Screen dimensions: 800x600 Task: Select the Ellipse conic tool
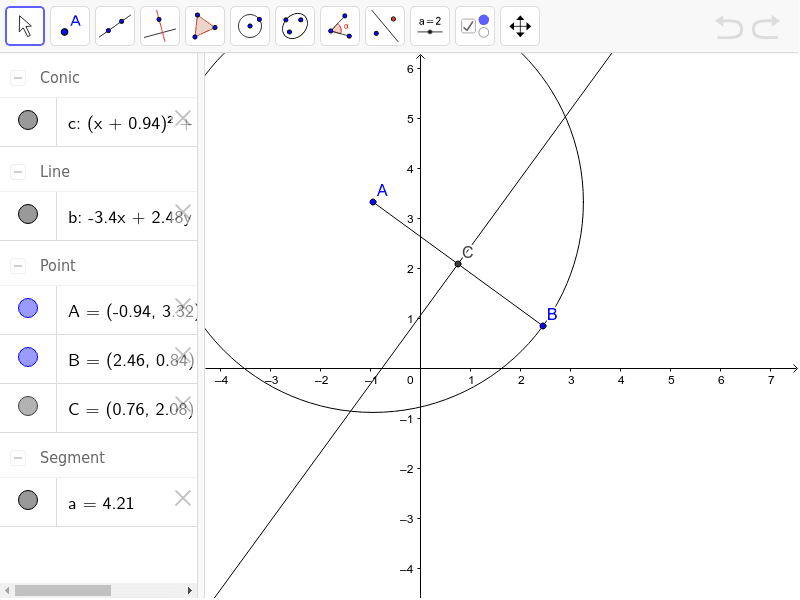295,26
